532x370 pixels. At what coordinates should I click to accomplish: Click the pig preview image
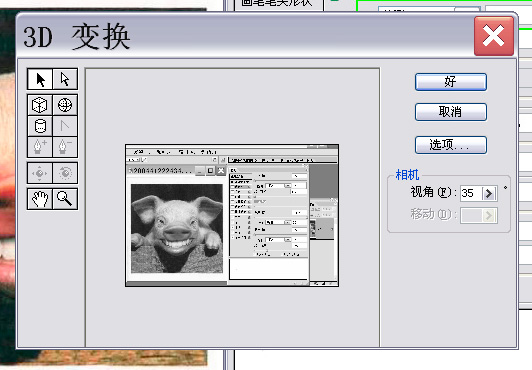177,228
